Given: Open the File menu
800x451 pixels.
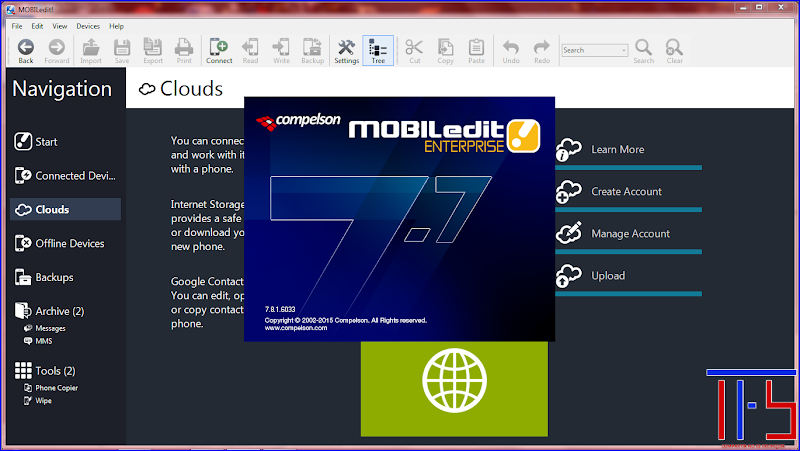Looking at the screenshot, I should click(17, 26).
